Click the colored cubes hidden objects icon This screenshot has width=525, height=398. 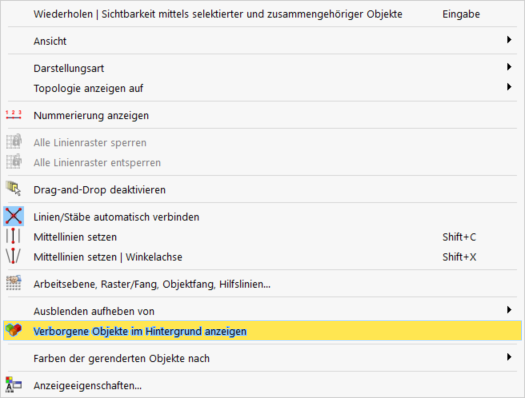13,330
